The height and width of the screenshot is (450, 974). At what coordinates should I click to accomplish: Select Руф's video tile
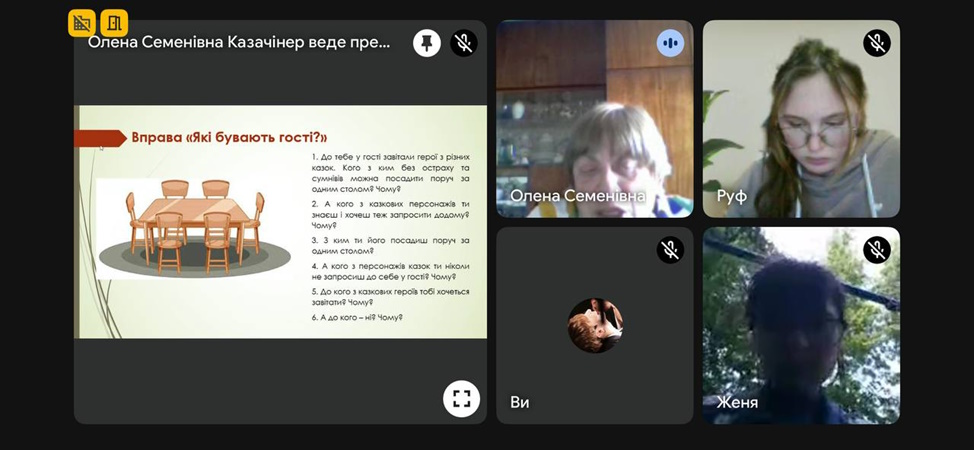tap(801, 119)
